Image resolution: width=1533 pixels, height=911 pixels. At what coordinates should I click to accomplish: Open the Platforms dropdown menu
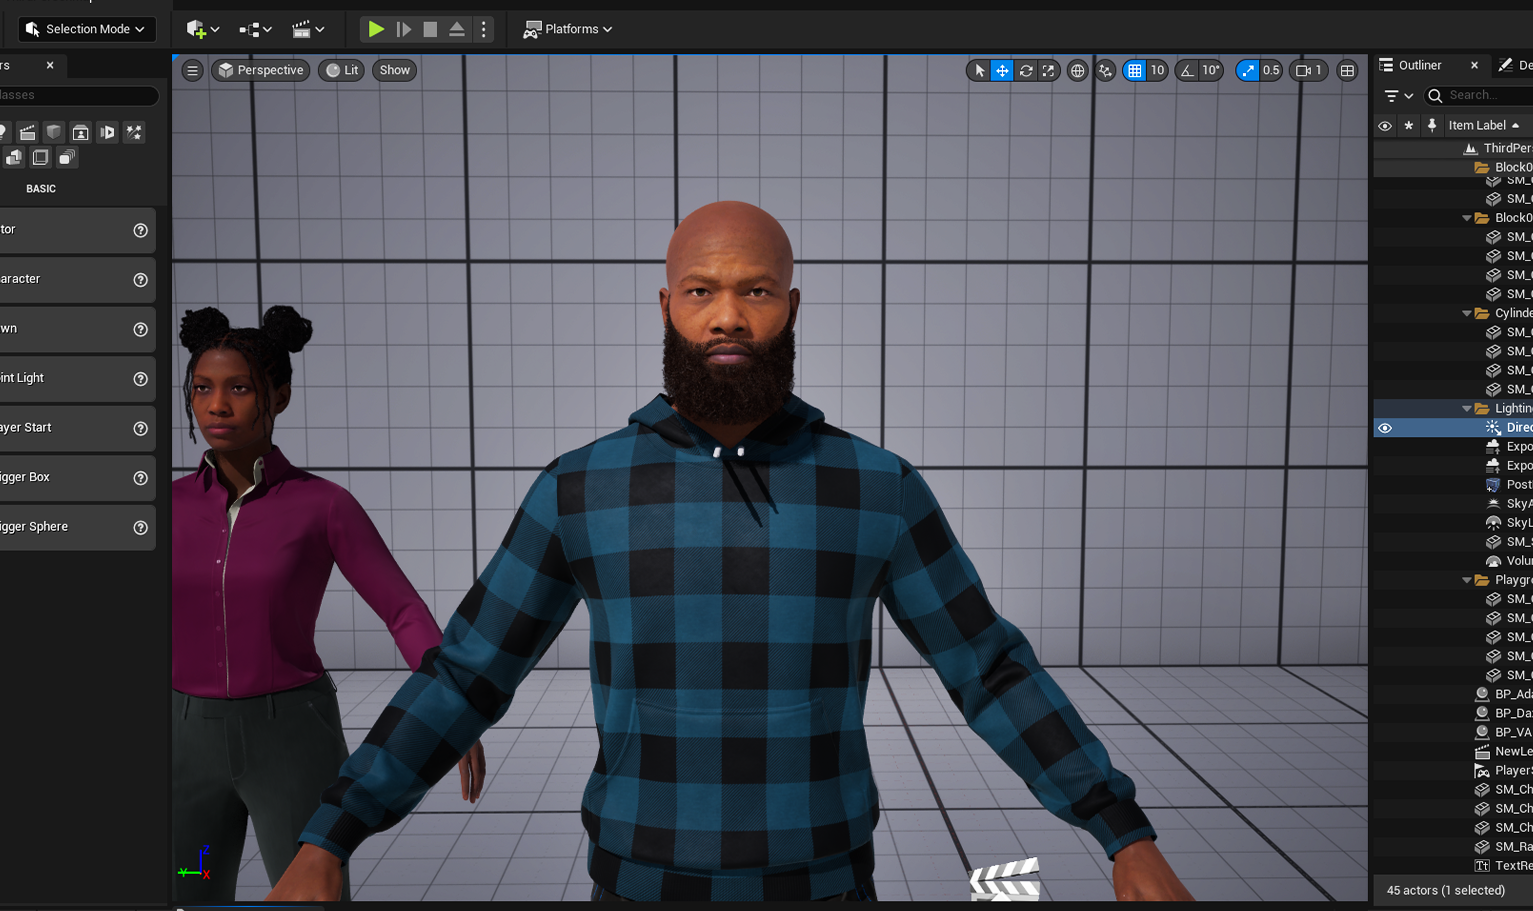coord(568,29)
